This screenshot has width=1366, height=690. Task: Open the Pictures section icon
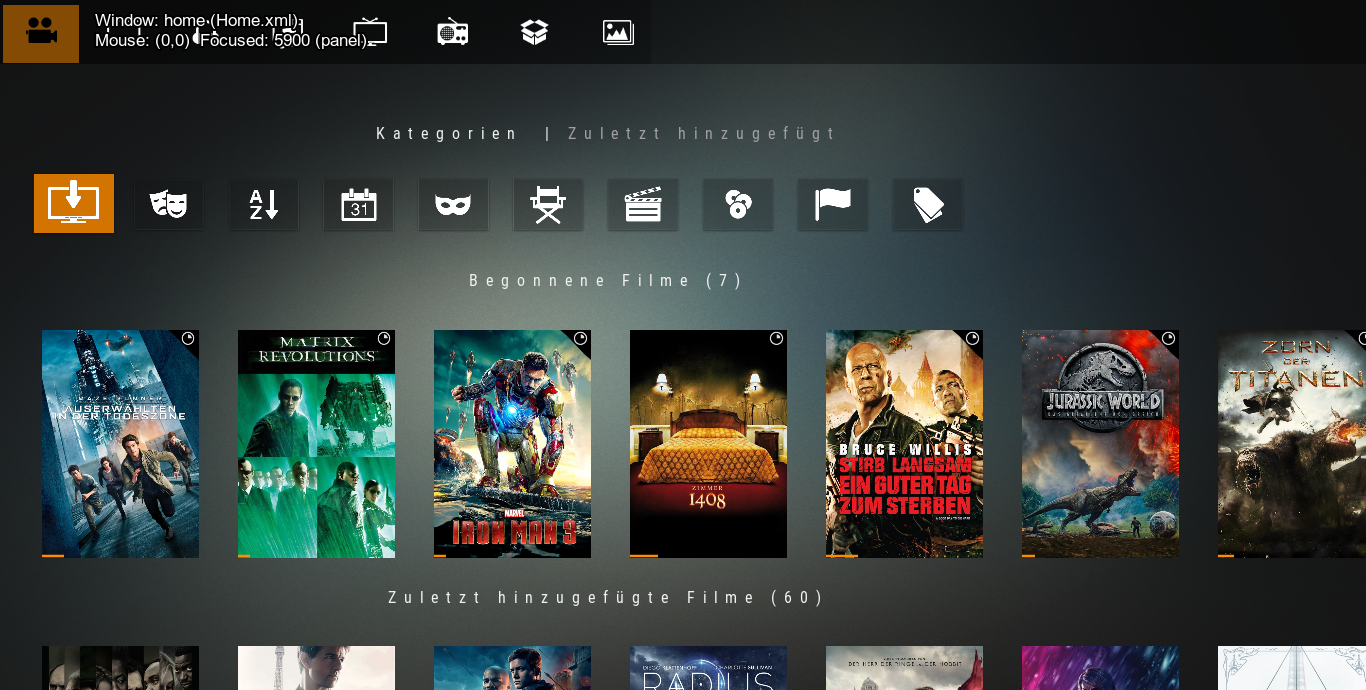point(618,33)
